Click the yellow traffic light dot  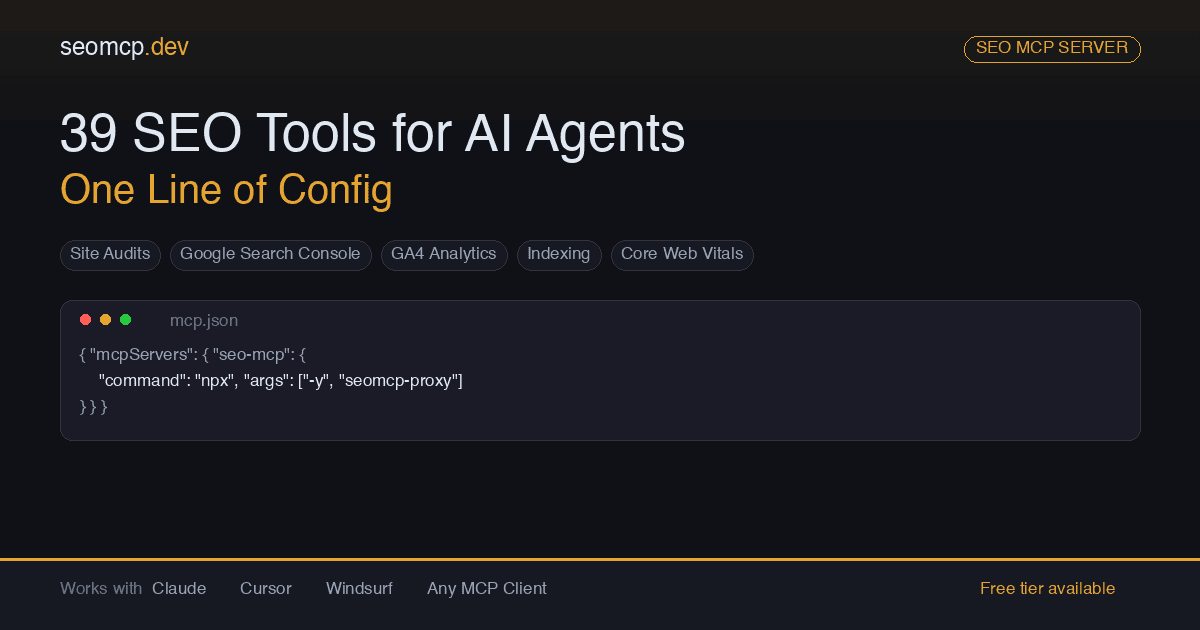click(x=106, y=319)
